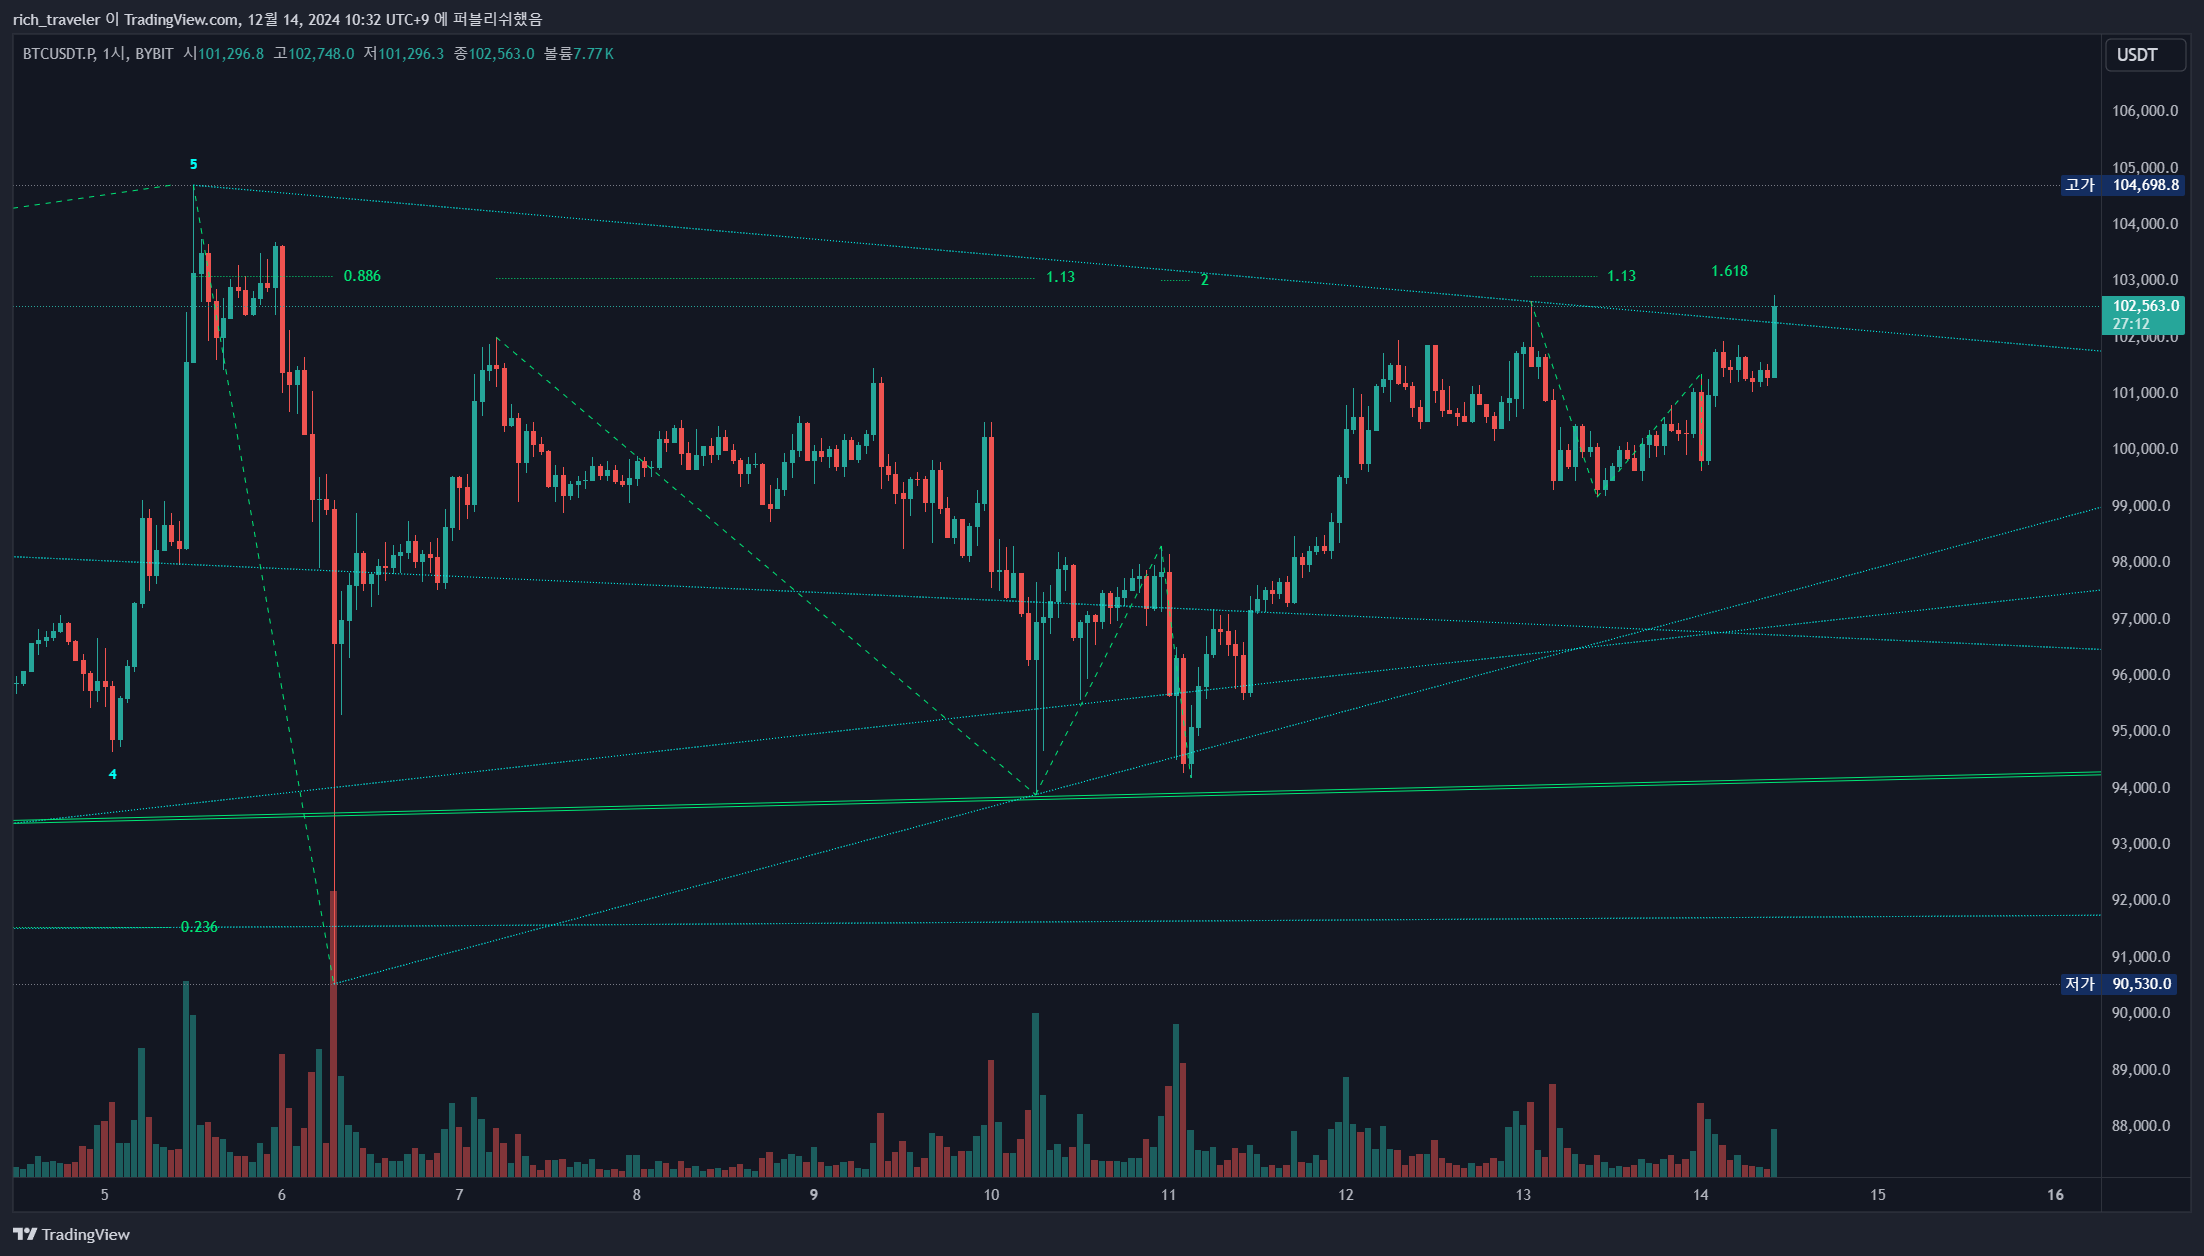Click the fib label 2 near trendline
This screenshot has width=2204, height=1256.
click(x=1204, y=280)
